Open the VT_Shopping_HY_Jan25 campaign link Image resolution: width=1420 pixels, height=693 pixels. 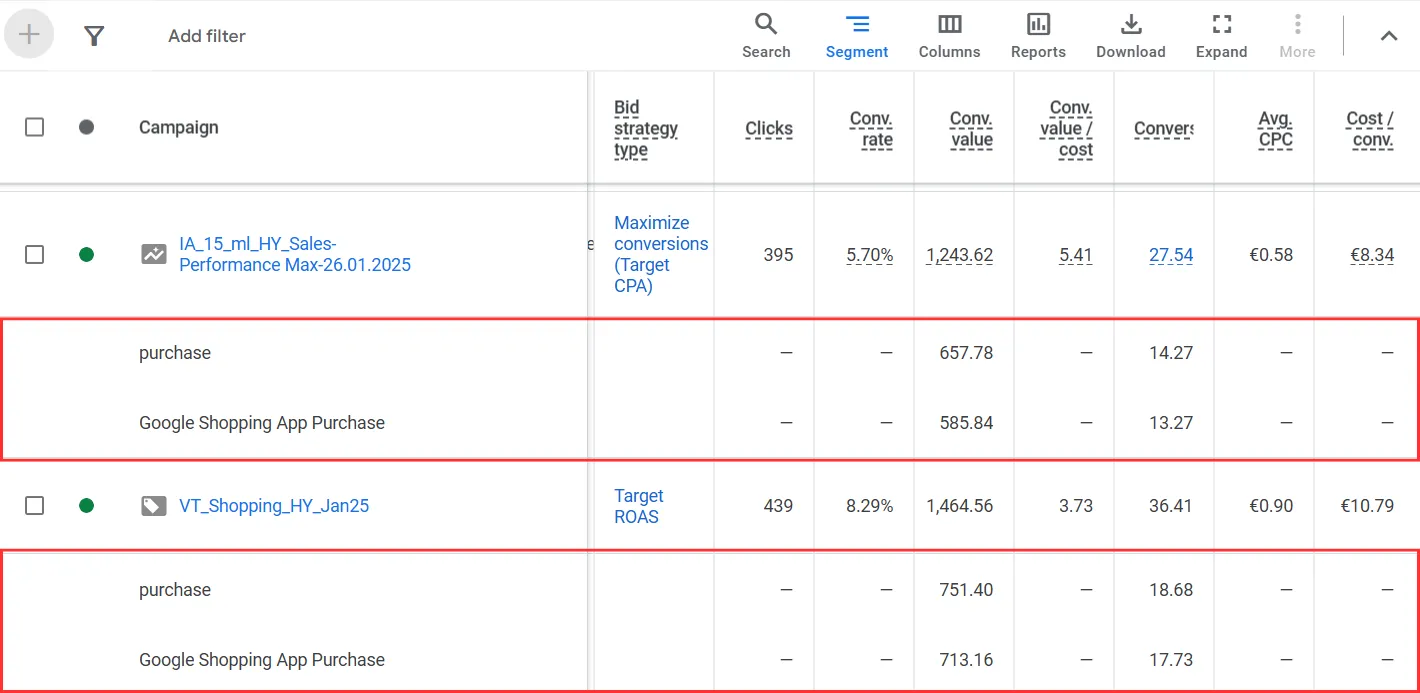point(274,506)
